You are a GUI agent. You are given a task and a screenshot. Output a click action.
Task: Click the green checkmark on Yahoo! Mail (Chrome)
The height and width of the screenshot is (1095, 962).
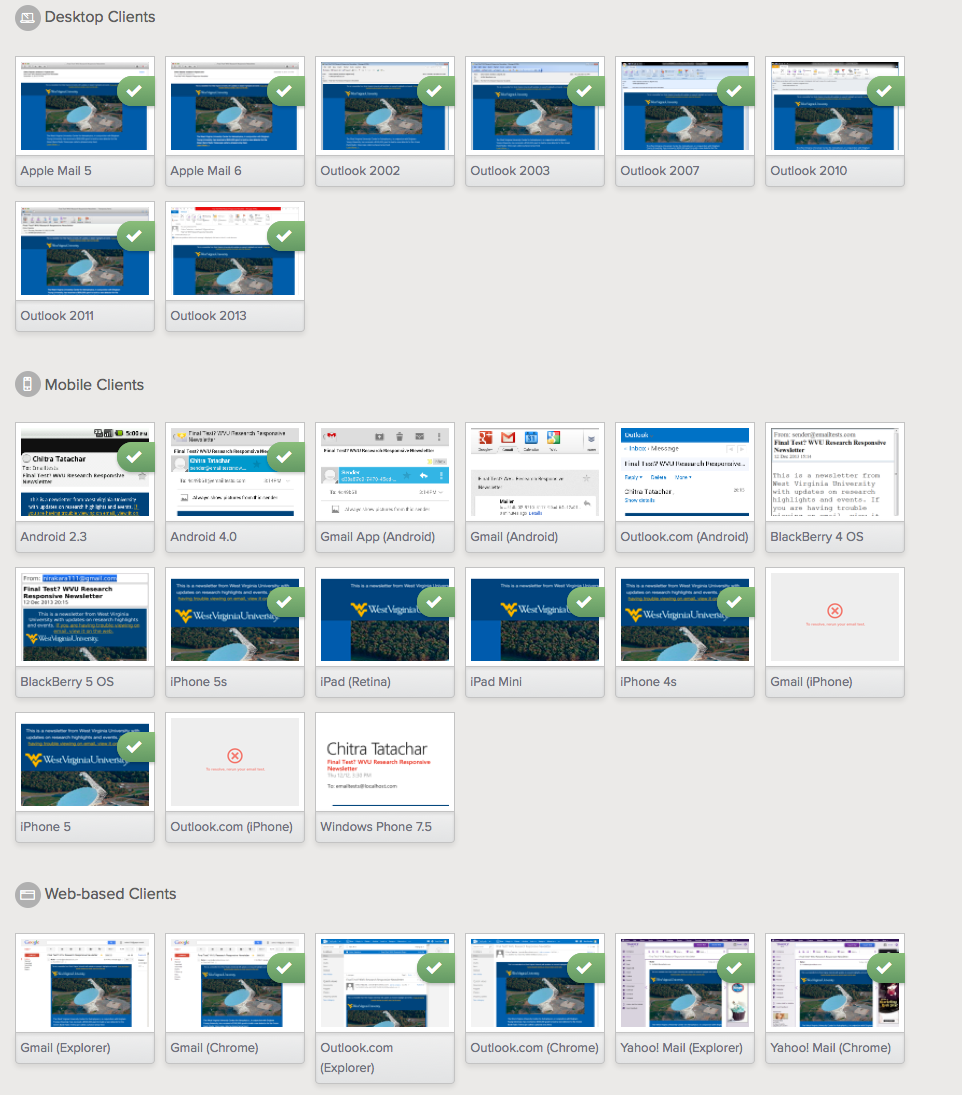click(886, 968)
